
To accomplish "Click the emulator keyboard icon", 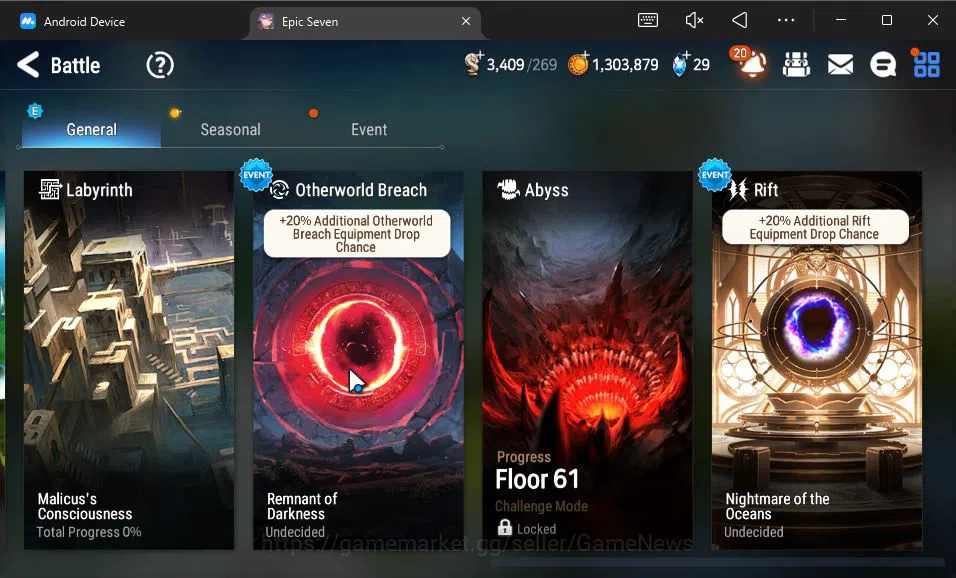I will coord(647,20).
